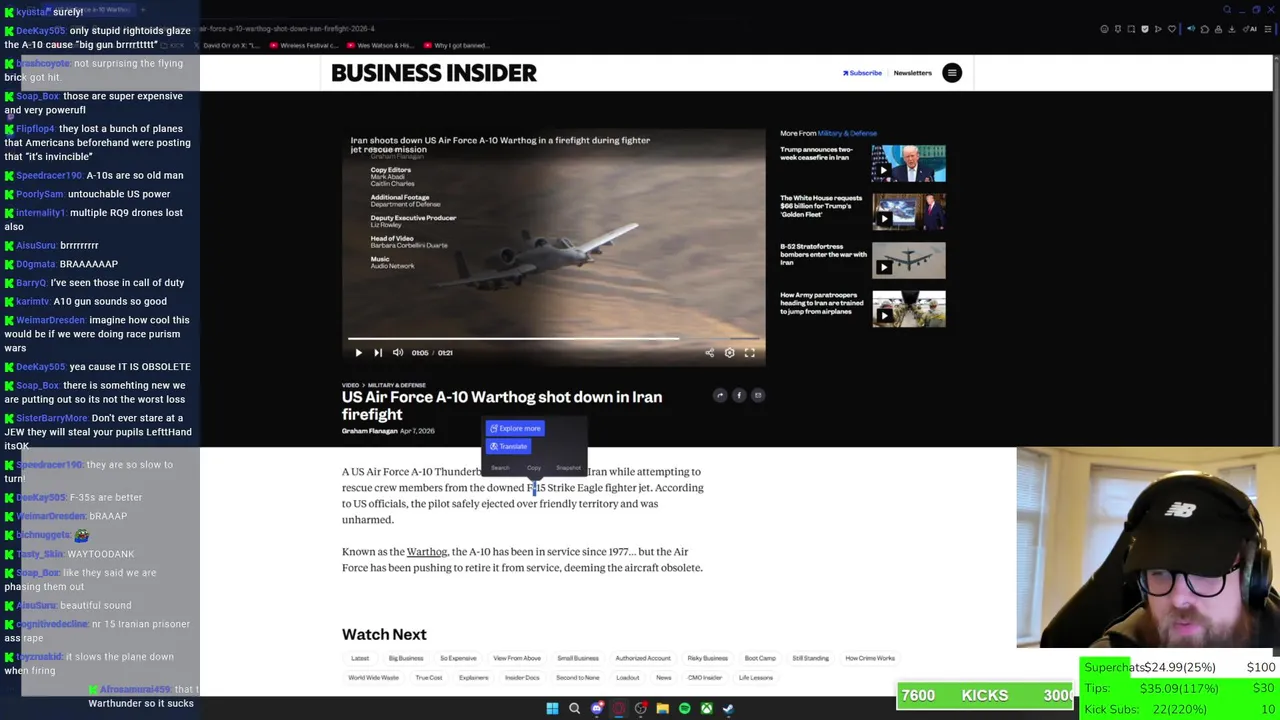Select the Second to None tag

[578, 678]
